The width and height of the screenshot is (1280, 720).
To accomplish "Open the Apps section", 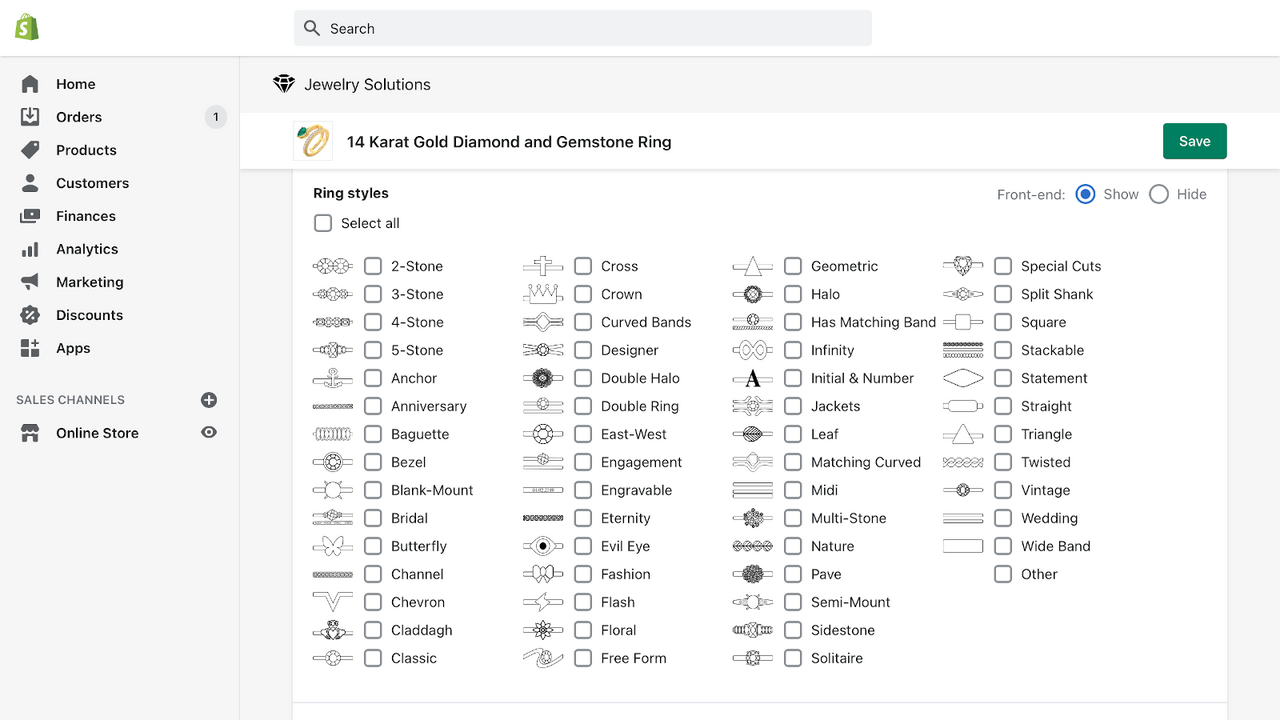I will pos(73,348).
